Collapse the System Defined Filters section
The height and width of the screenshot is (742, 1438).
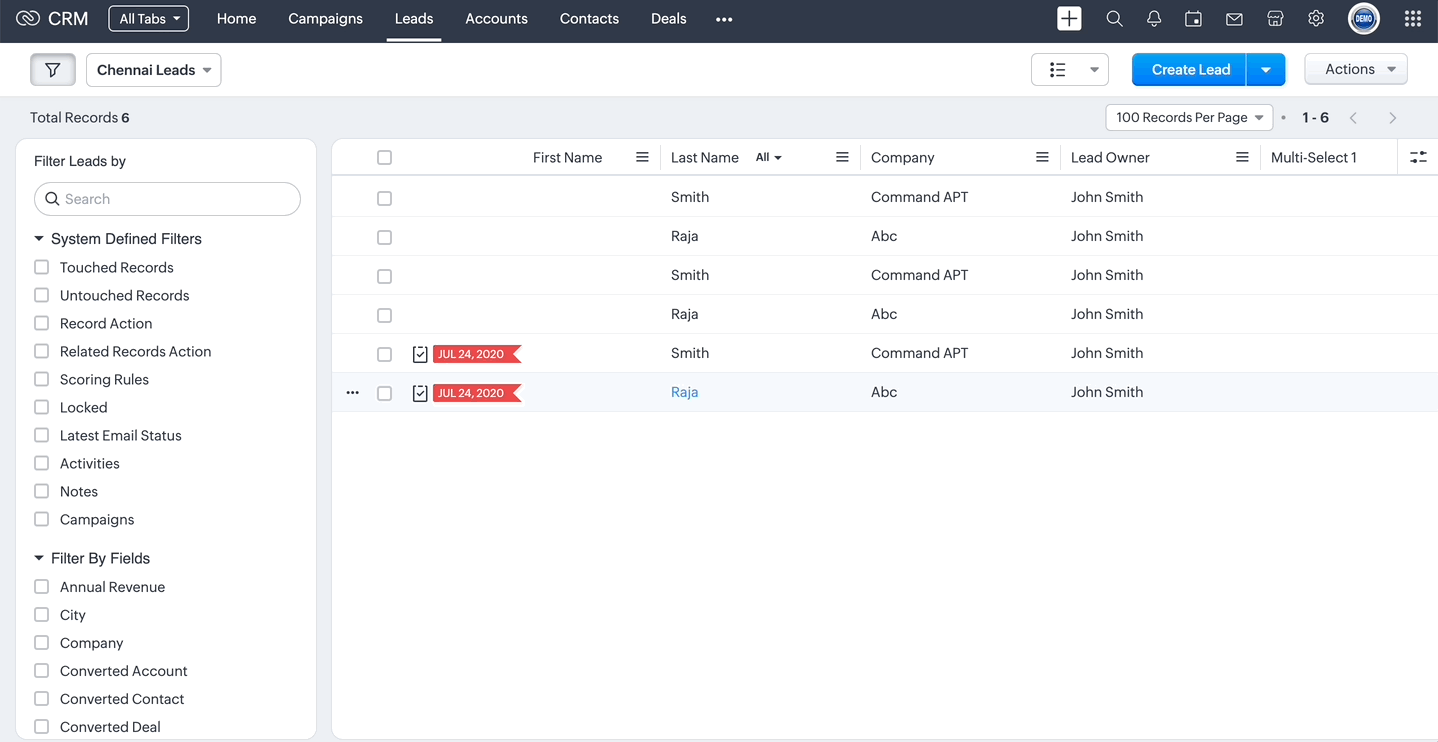coord(39,239)
